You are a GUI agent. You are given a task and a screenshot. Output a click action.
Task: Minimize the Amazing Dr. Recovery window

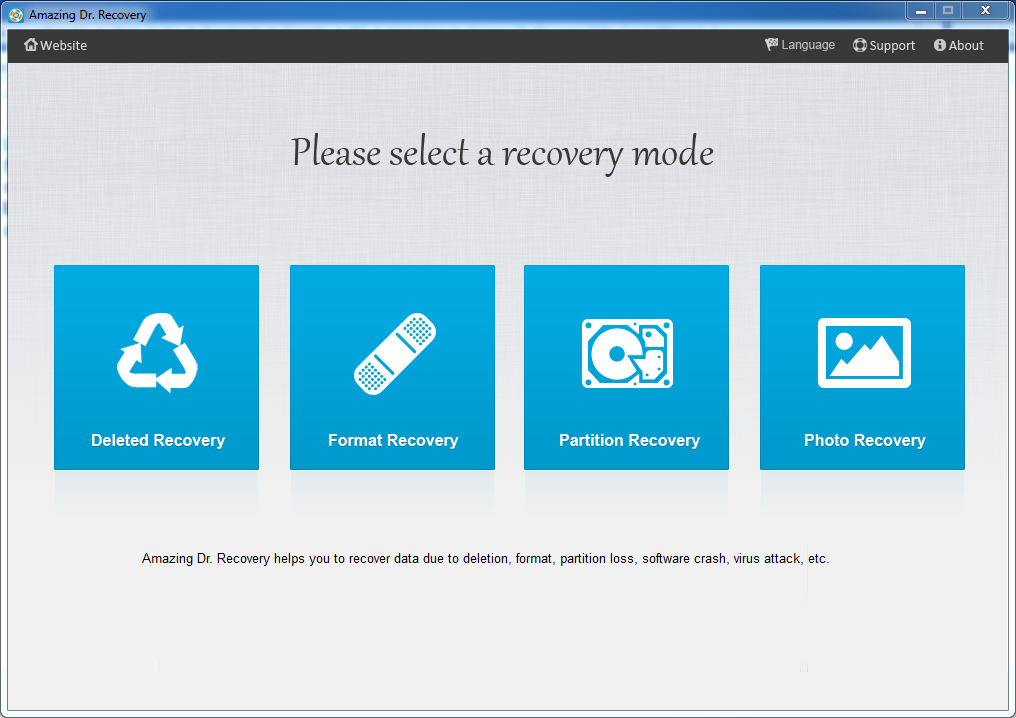(920, 11)
